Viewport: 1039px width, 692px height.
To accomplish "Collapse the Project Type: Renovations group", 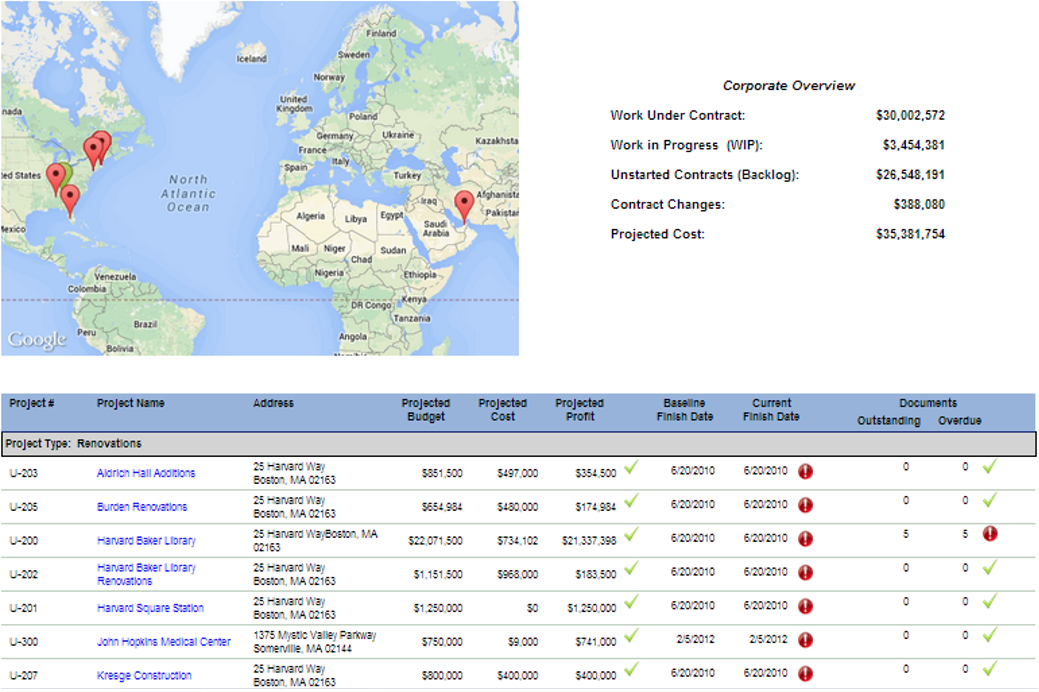I will pos(73,443).
